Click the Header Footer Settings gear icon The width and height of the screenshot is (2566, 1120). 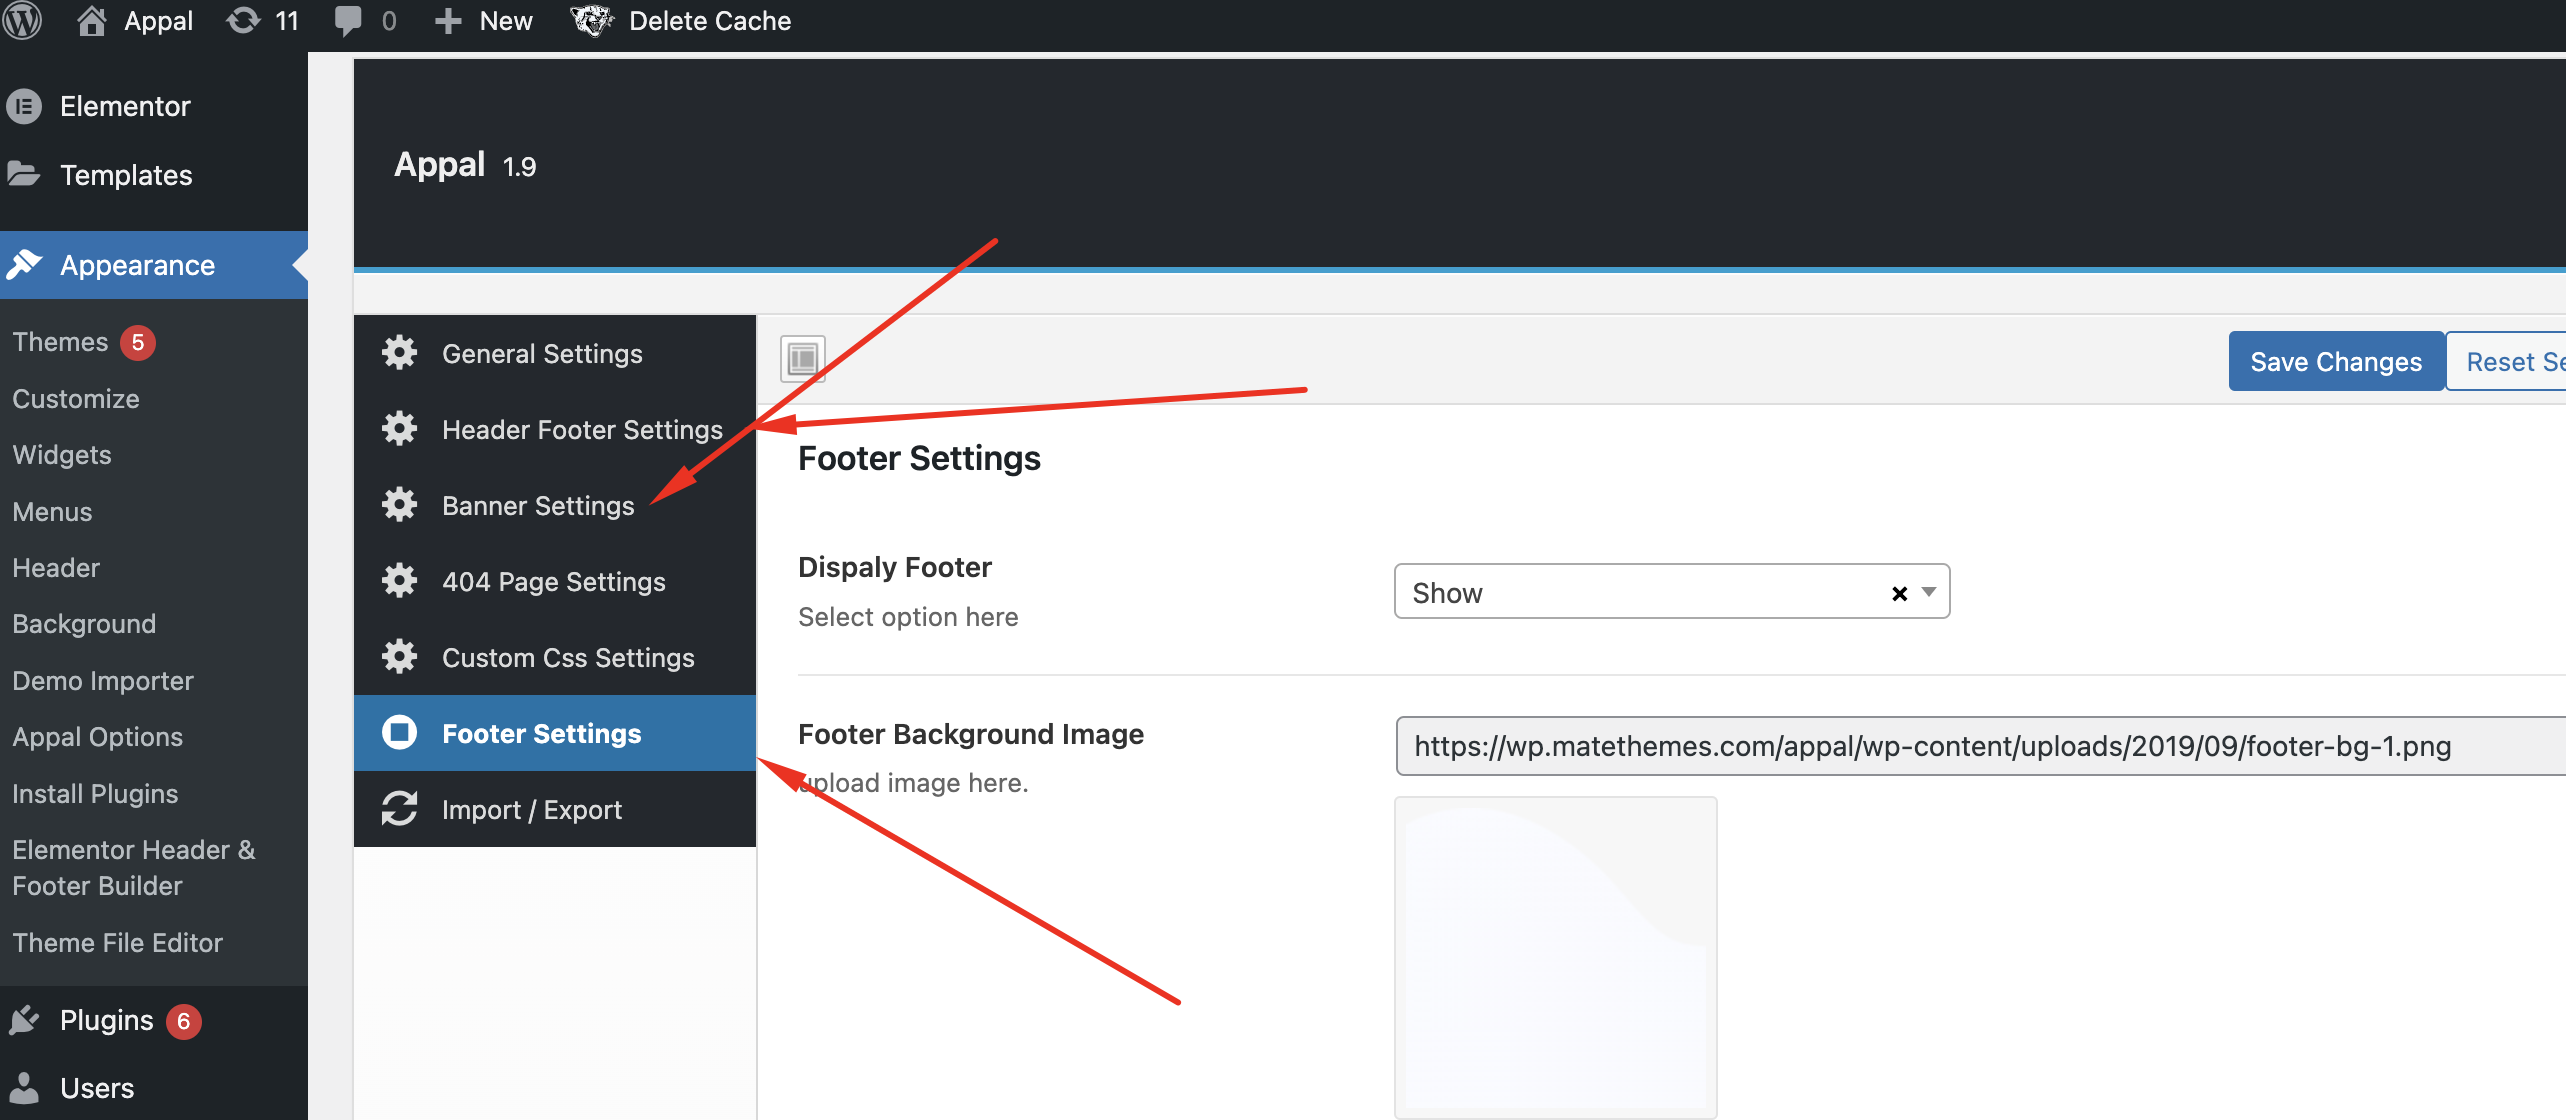(x=399, y=429)
